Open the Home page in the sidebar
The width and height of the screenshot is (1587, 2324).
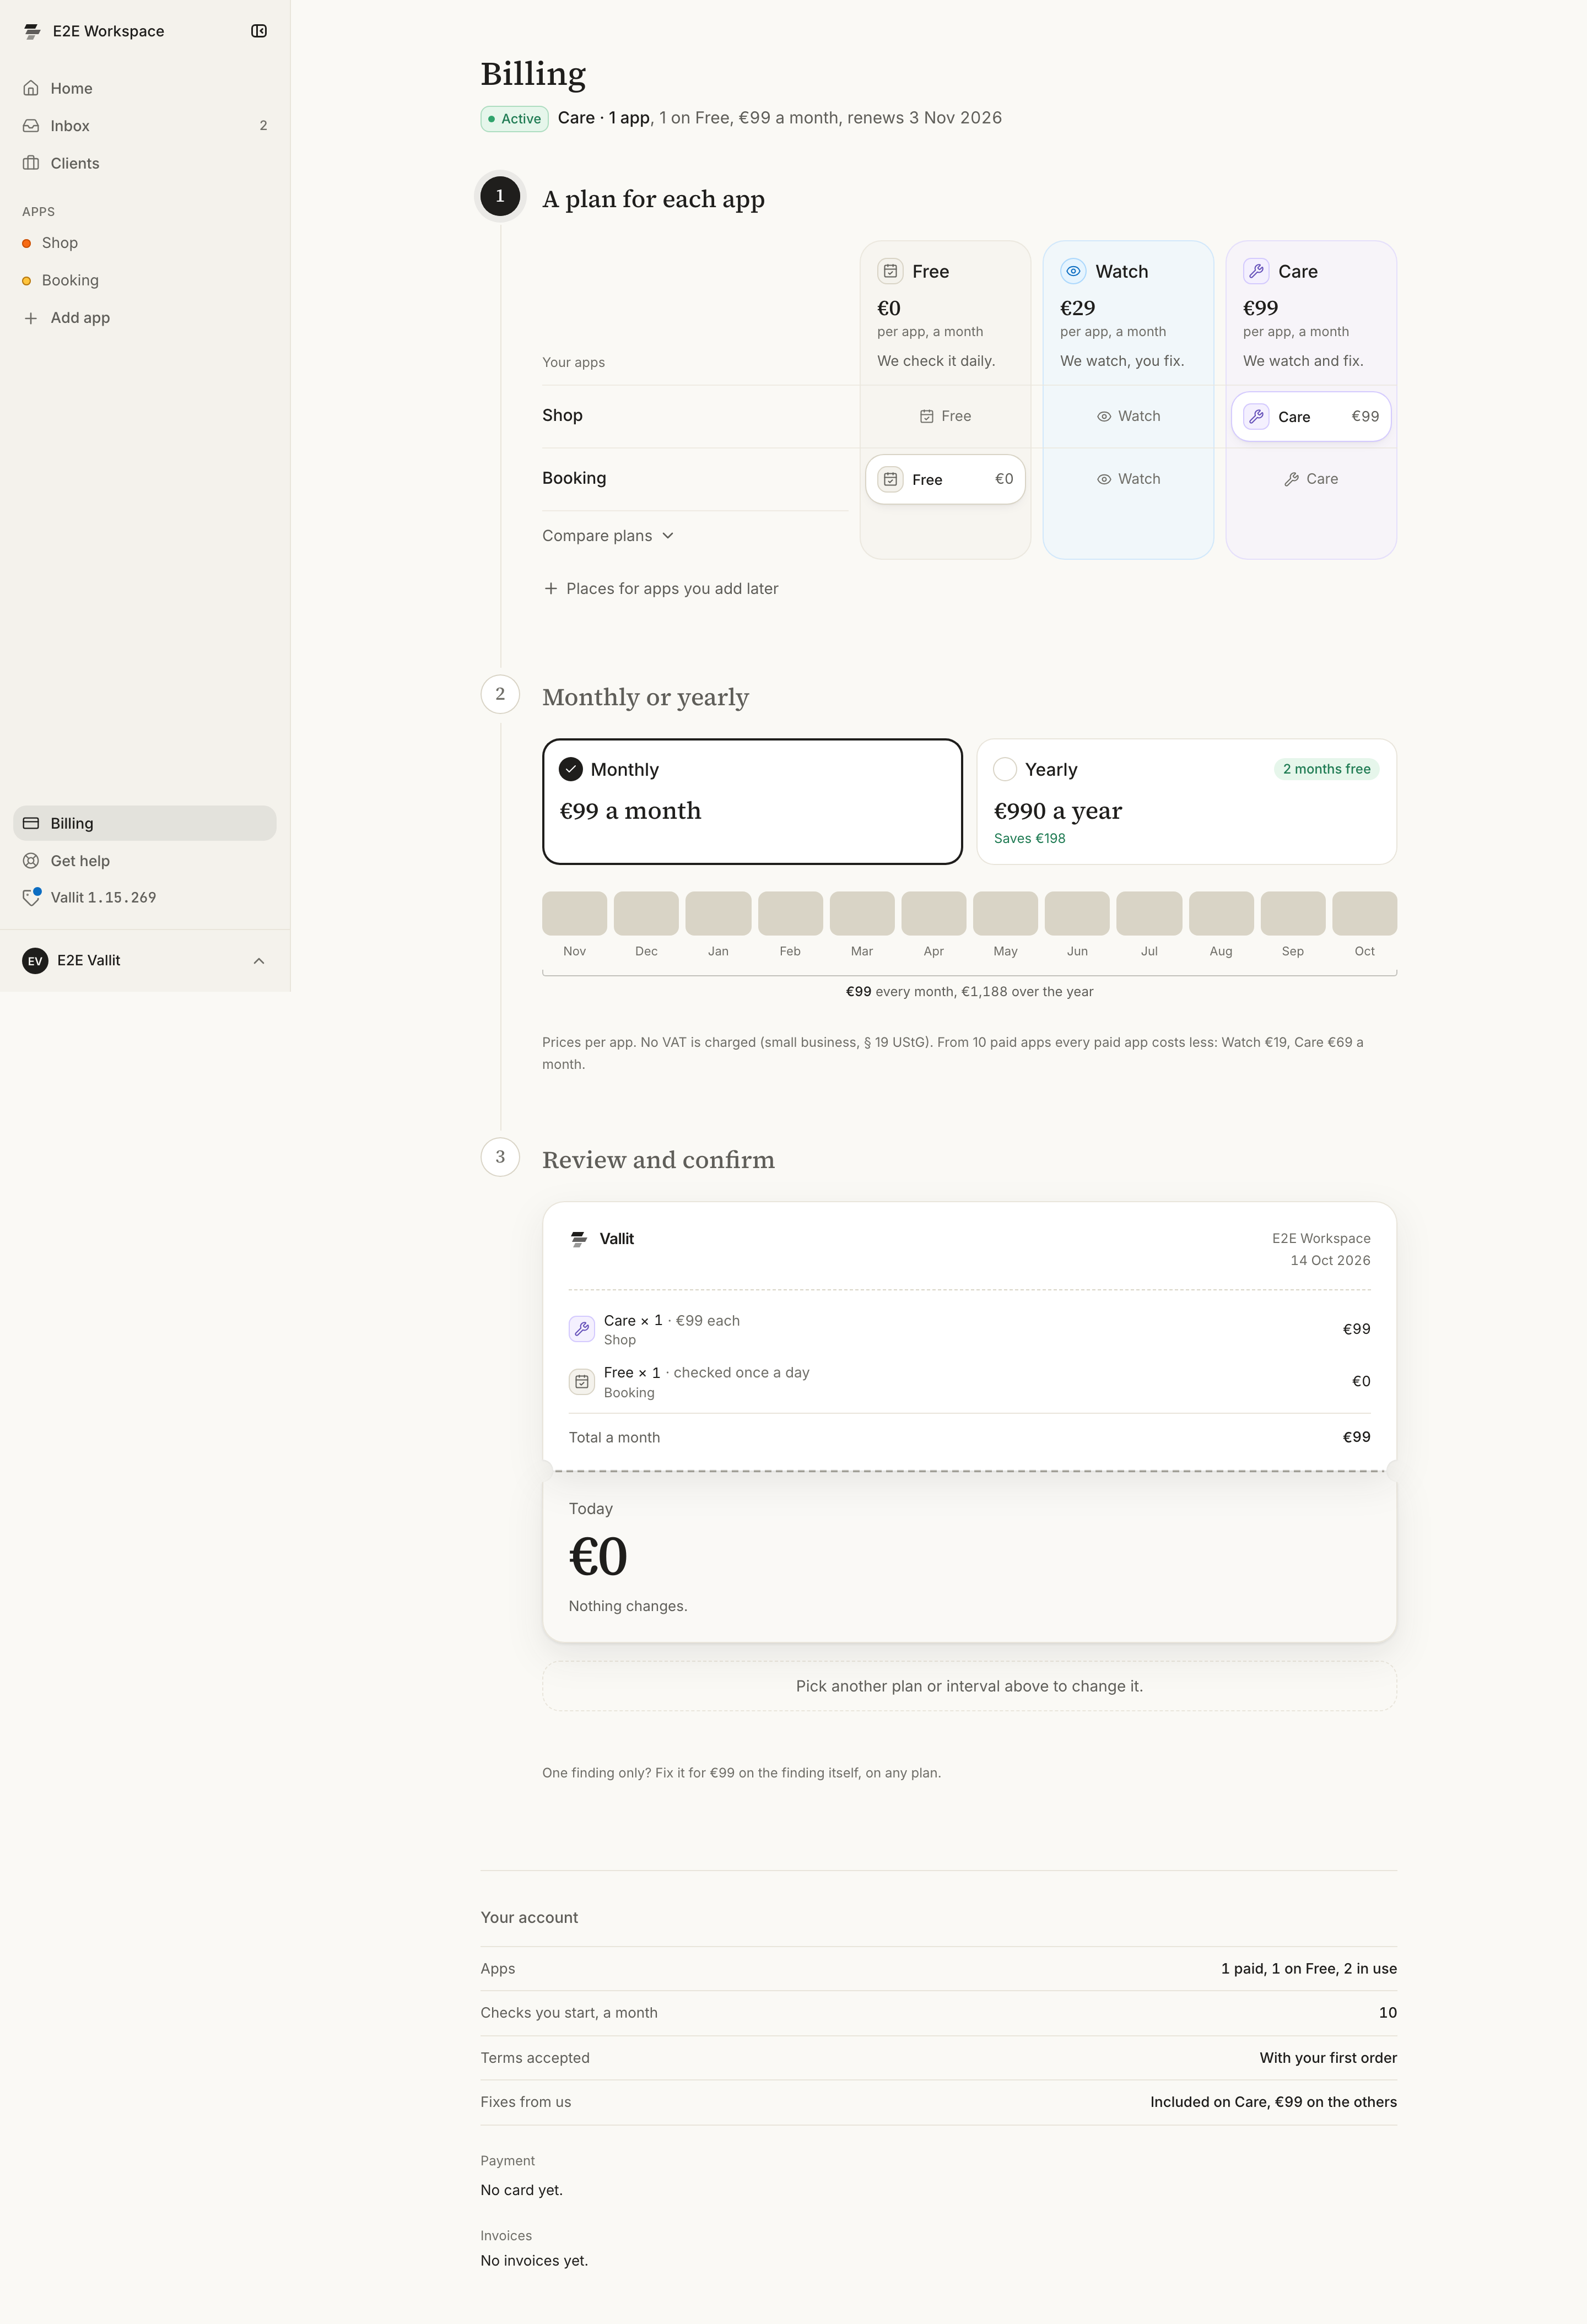145,88
